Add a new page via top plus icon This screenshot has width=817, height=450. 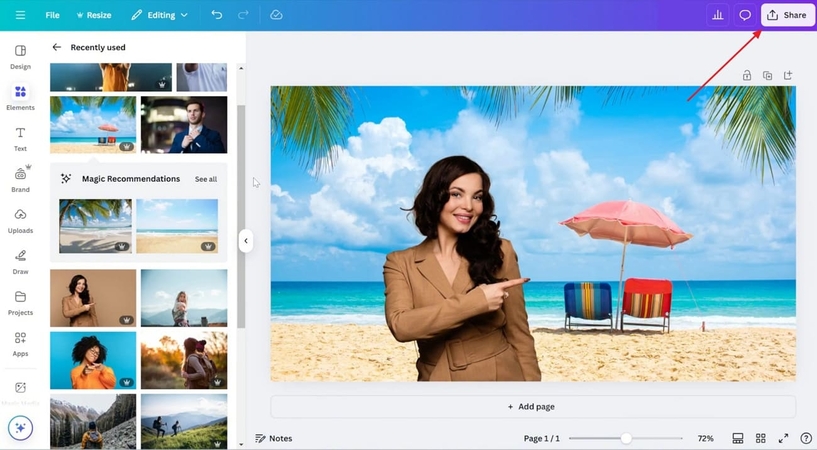coord(788,76)
